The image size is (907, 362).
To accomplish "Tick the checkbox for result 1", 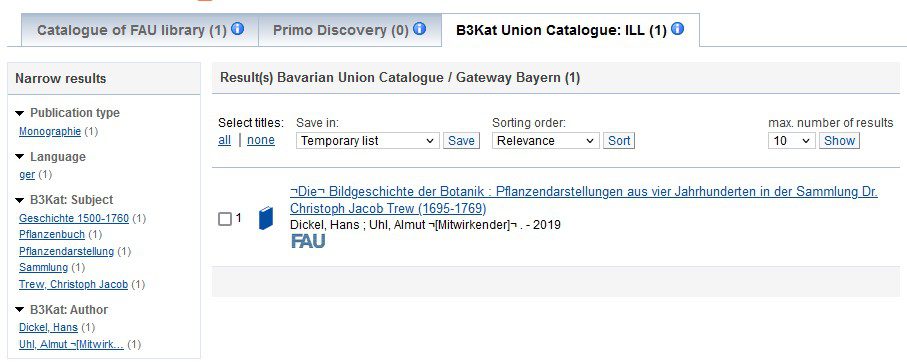I will click(x=224, y=219).
